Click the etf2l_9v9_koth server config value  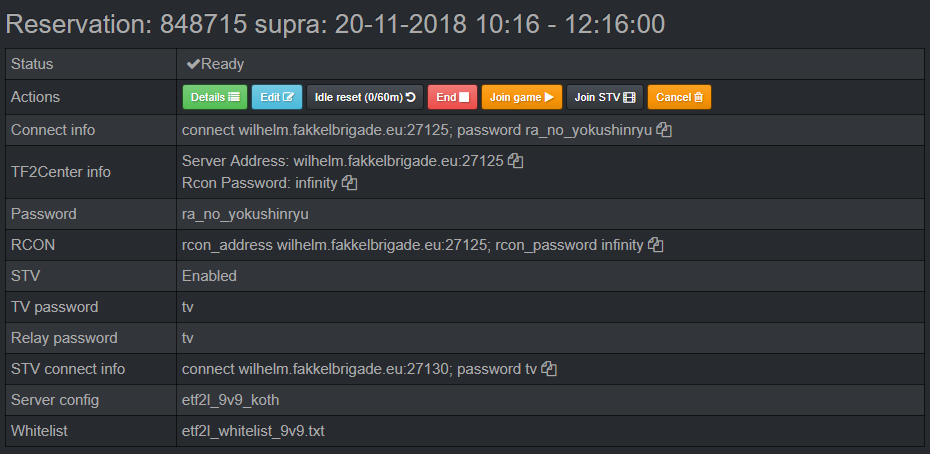[x=230, y=400]
